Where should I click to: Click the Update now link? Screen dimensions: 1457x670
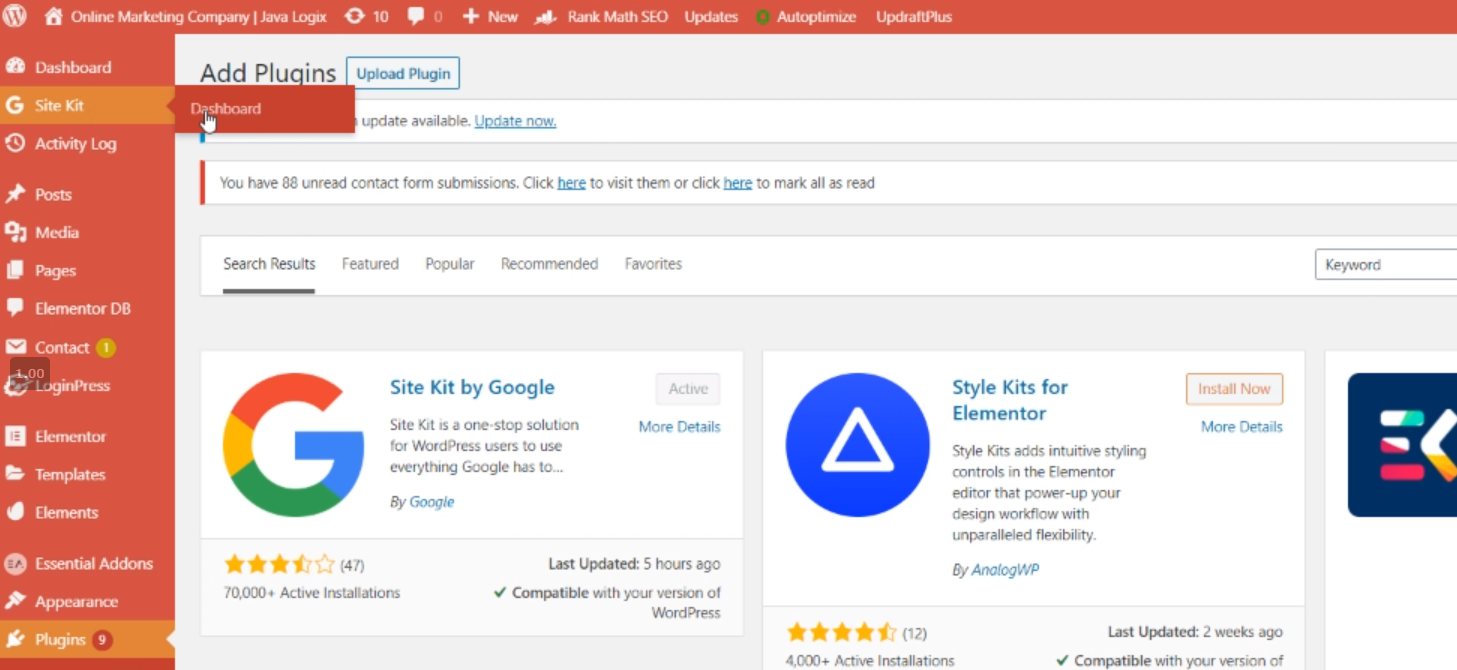click(515, 121)
